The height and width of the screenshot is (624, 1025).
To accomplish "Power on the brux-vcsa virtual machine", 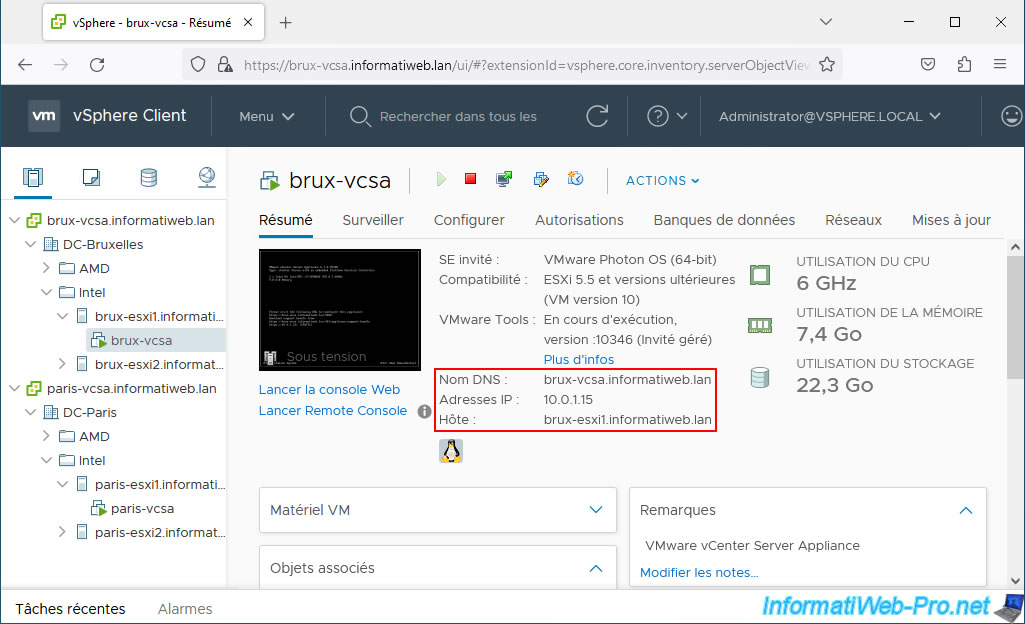I will point(441,179).
